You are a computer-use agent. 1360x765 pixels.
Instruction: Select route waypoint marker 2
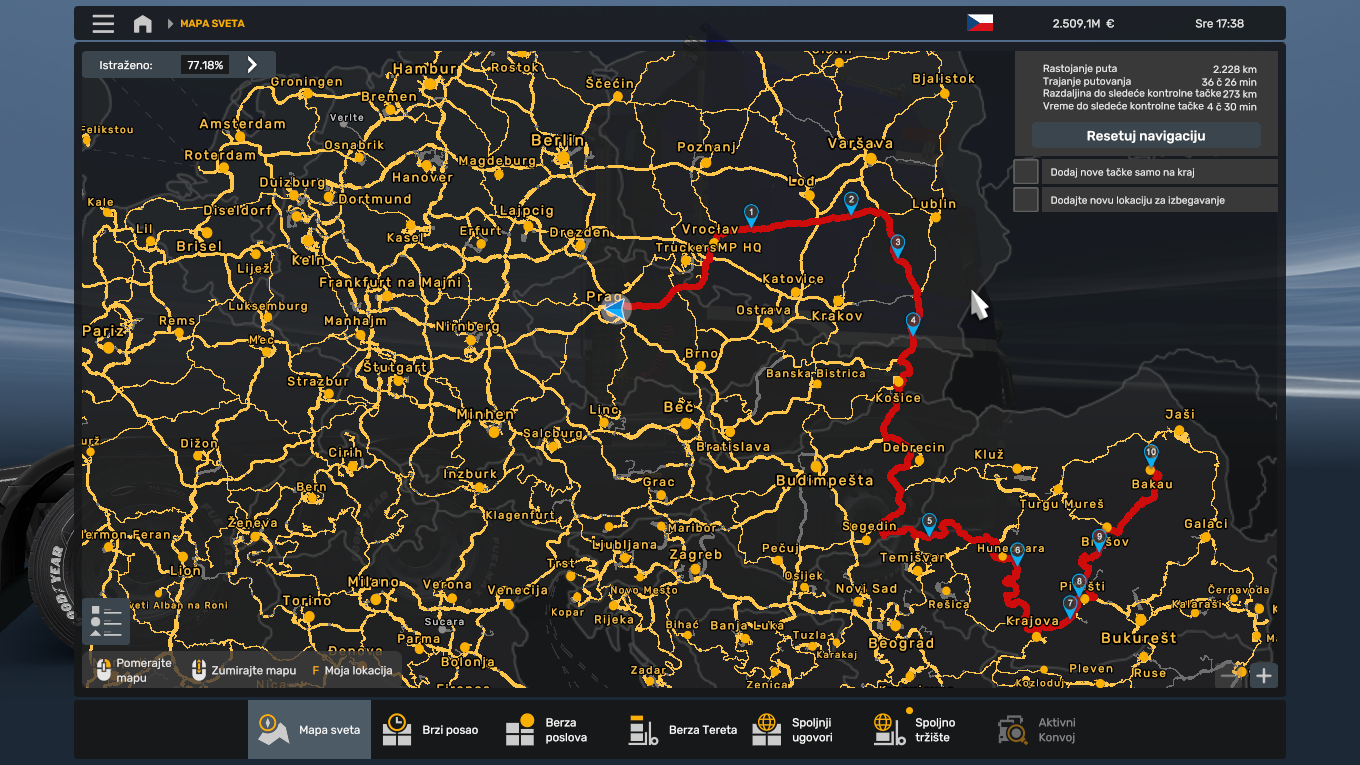coord(851,202)
